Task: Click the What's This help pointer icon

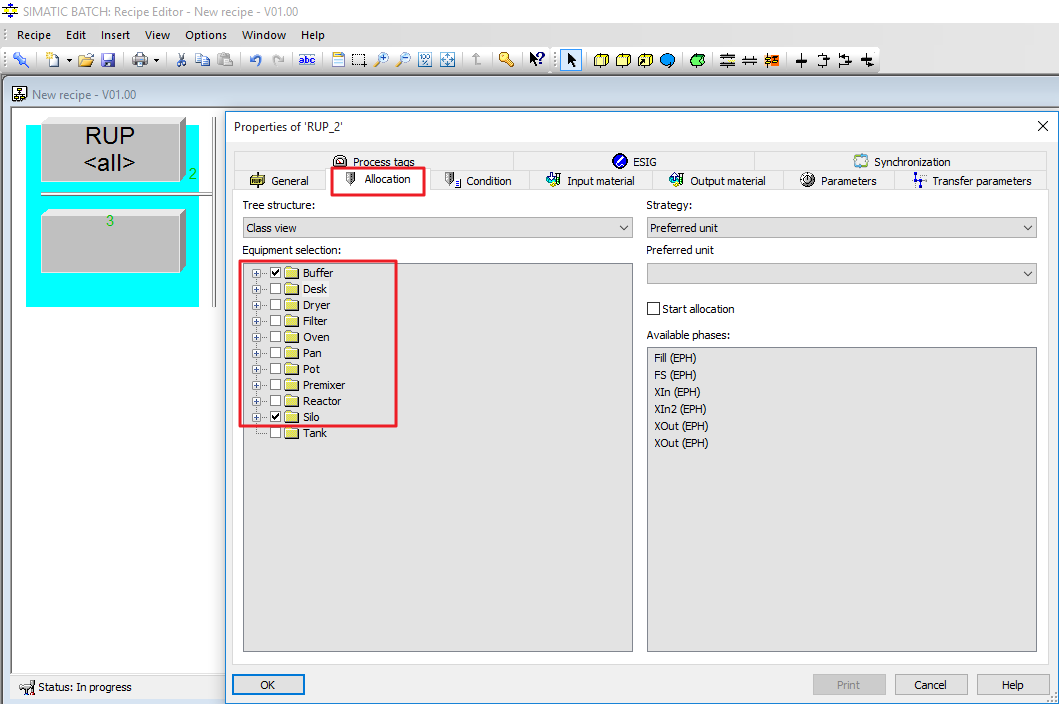Action: point(536,60)
